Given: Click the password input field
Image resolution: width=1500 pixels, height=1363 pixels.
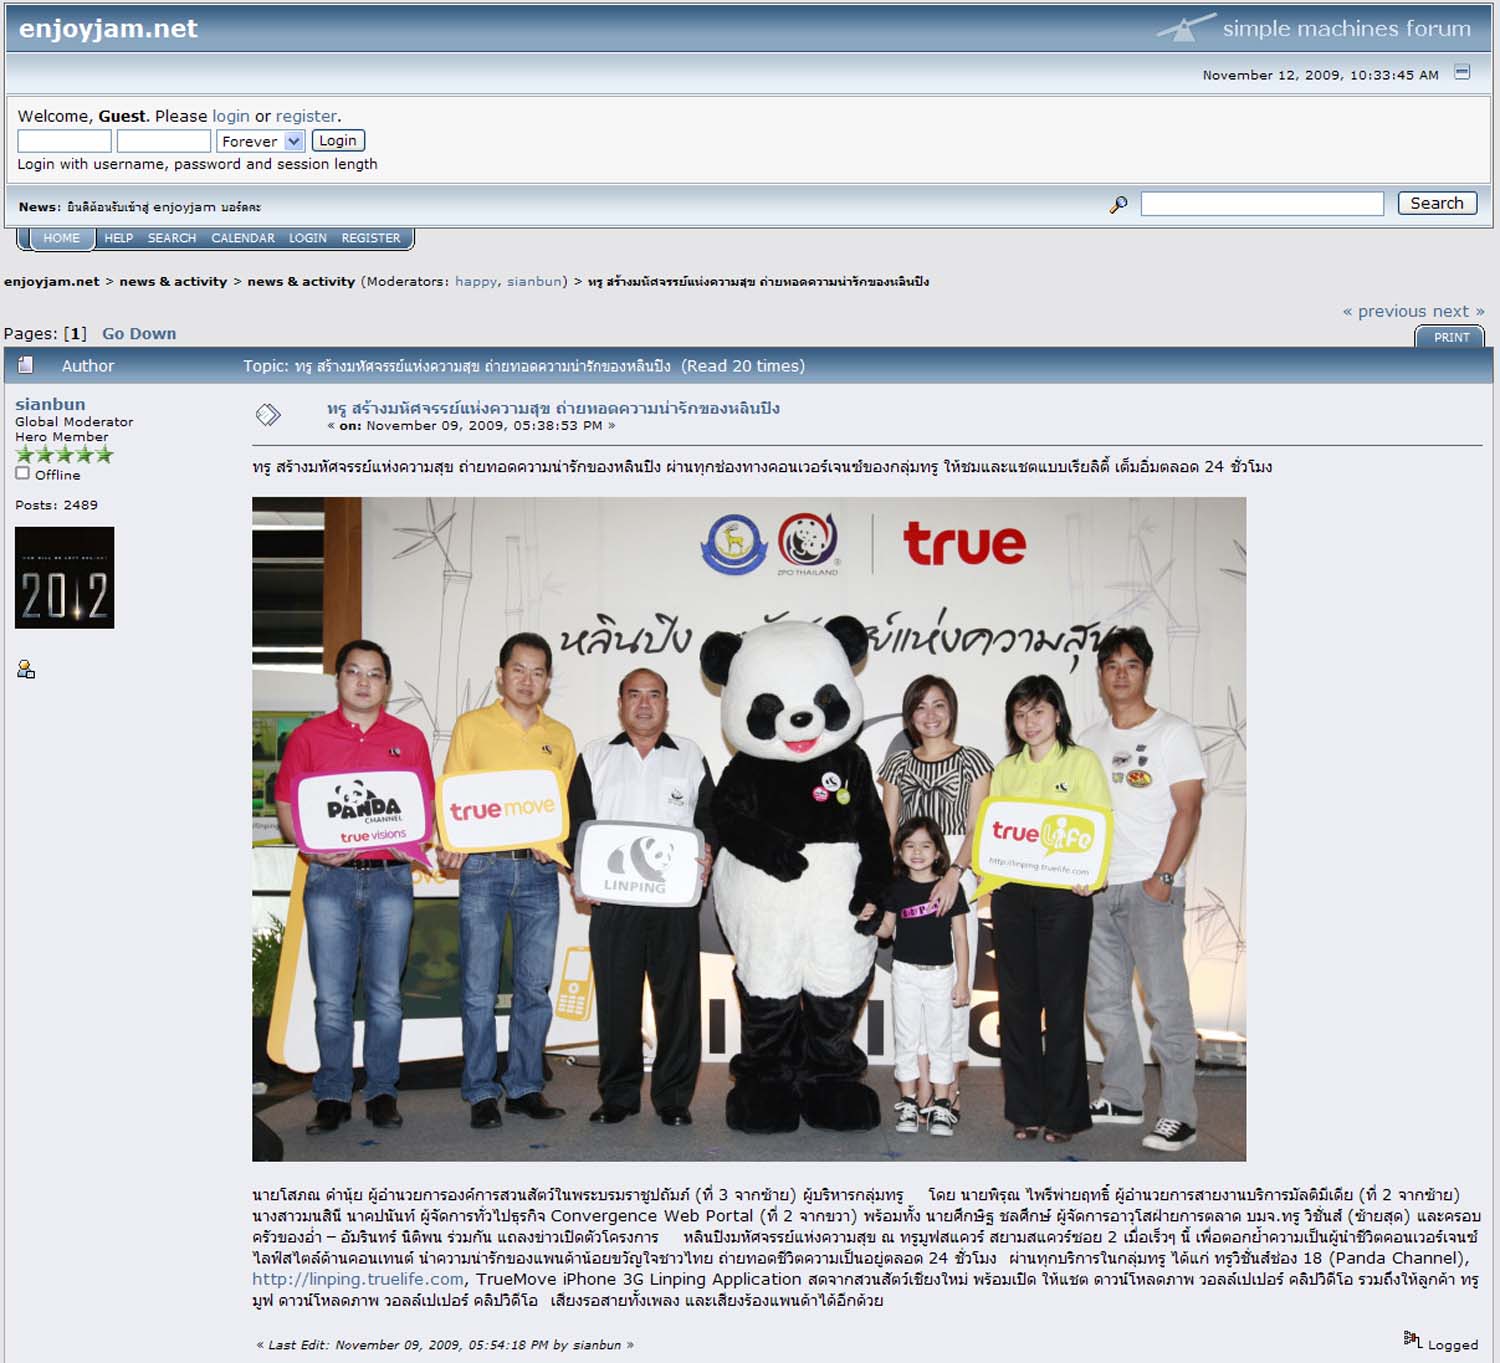Looking at the screenshot, I should pos(164,141).
